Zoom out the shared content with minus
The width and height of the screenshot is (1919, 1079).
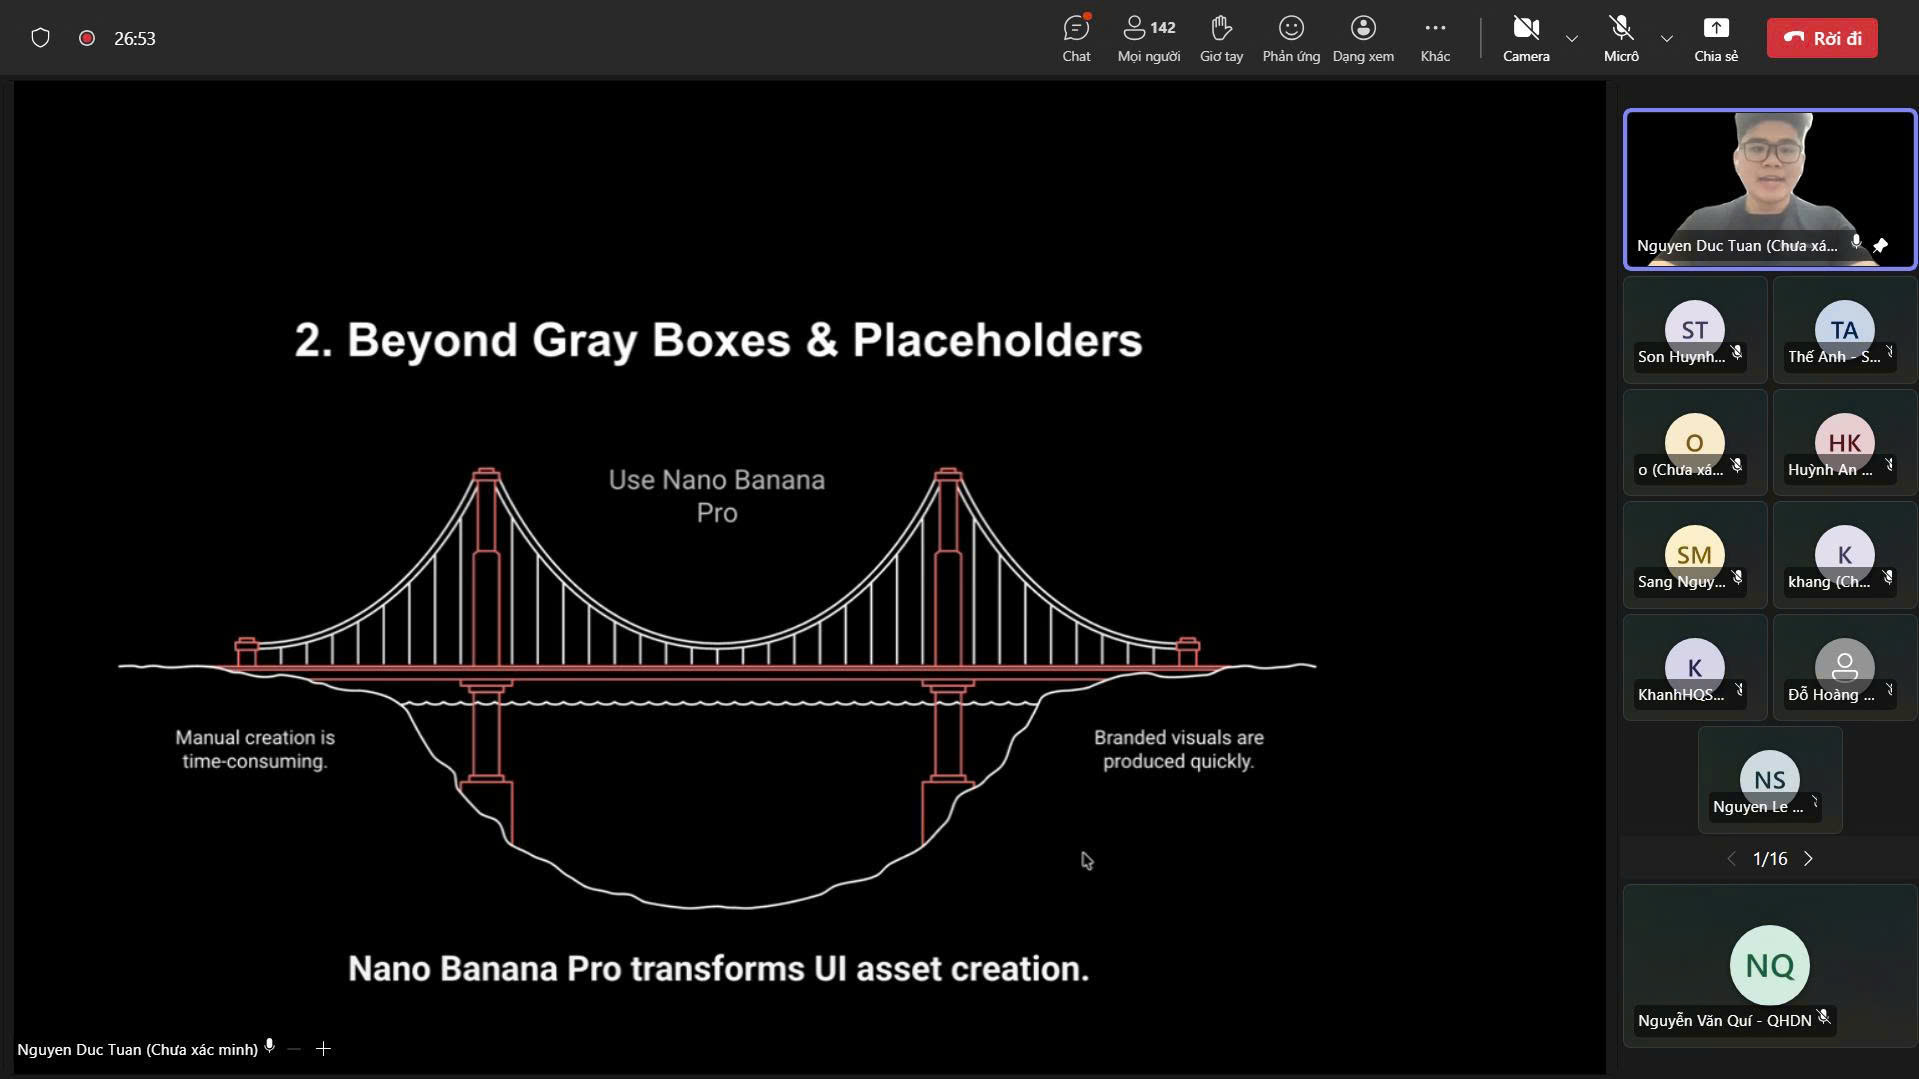click(294, 1049)
